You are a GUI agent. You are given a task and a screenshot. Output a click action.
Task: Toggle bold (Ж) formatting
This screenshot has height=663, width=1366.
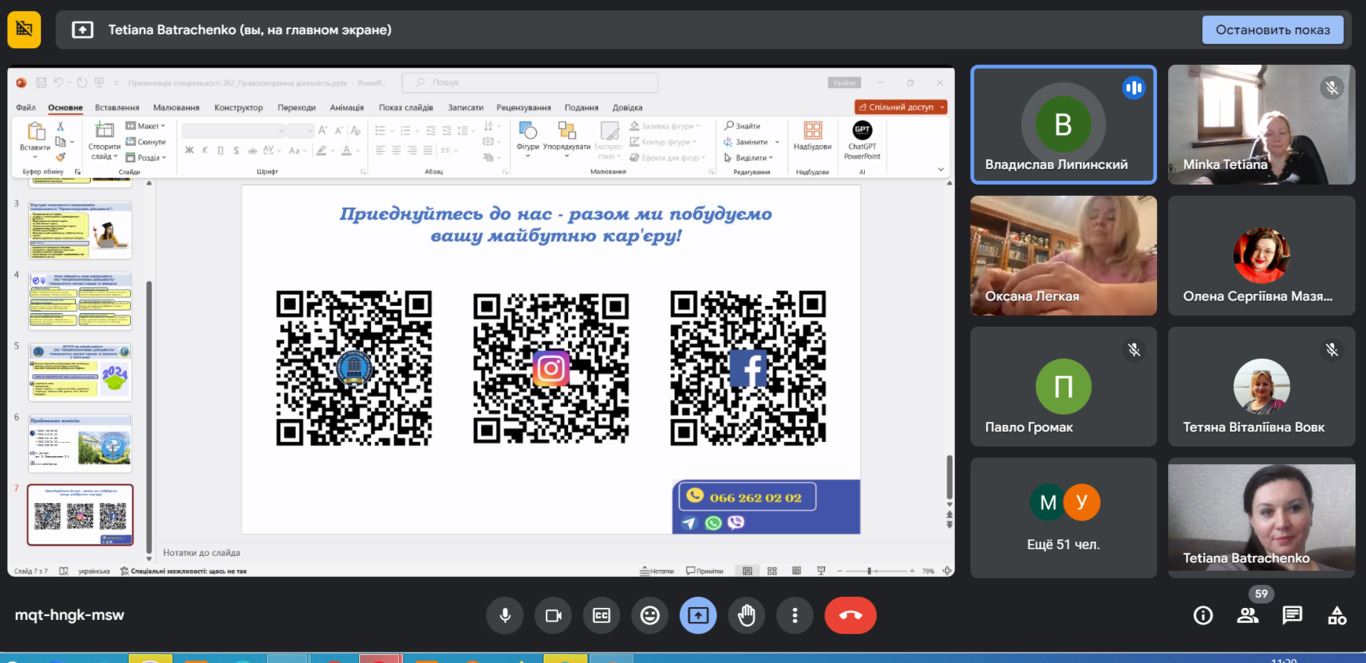point(189,151)
